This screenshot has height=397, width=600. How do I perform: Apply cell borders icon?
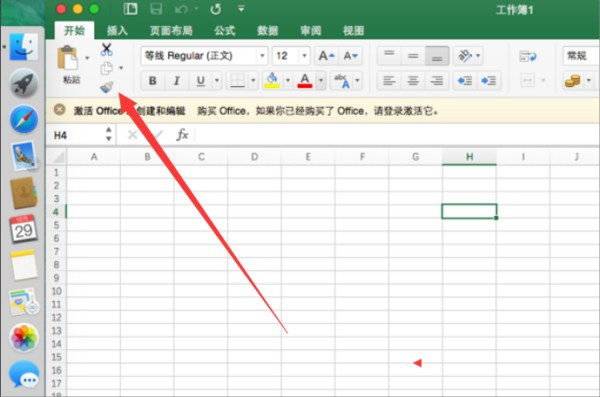click(x=237, y=81)
